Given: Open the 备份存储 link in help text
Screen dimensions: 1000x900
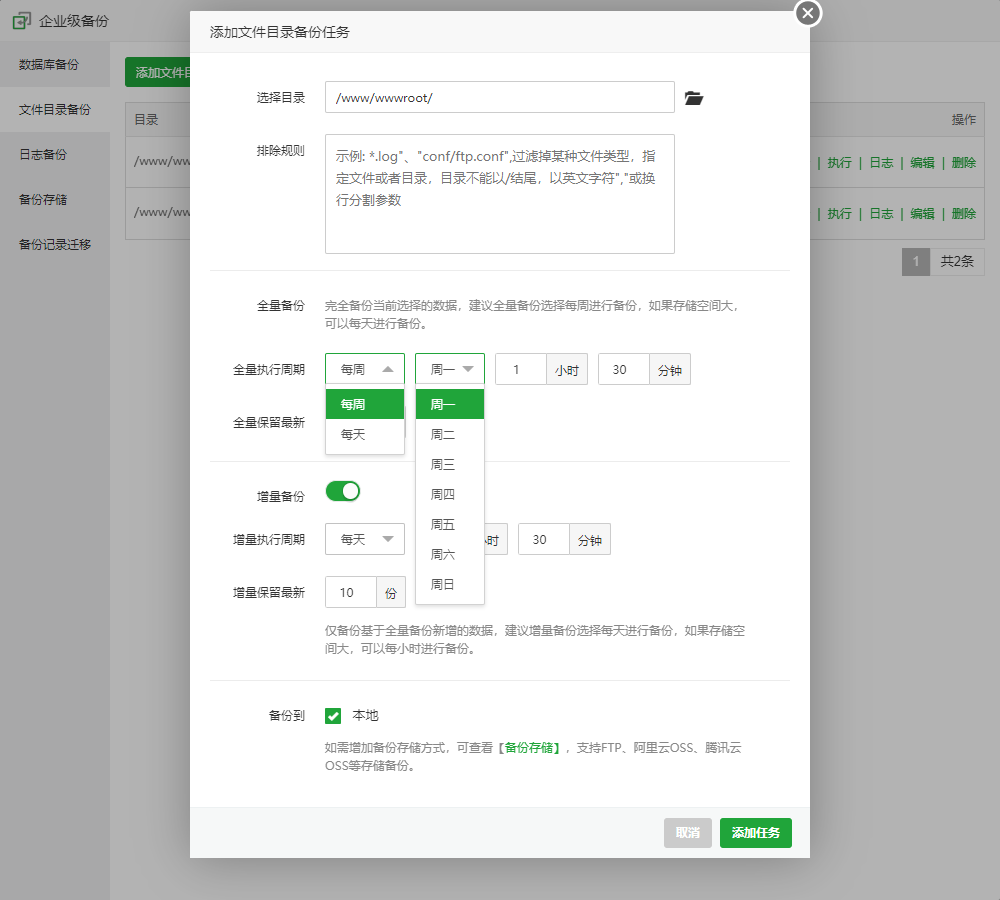Looking at the screenshot, I should (x=530, y=748).
